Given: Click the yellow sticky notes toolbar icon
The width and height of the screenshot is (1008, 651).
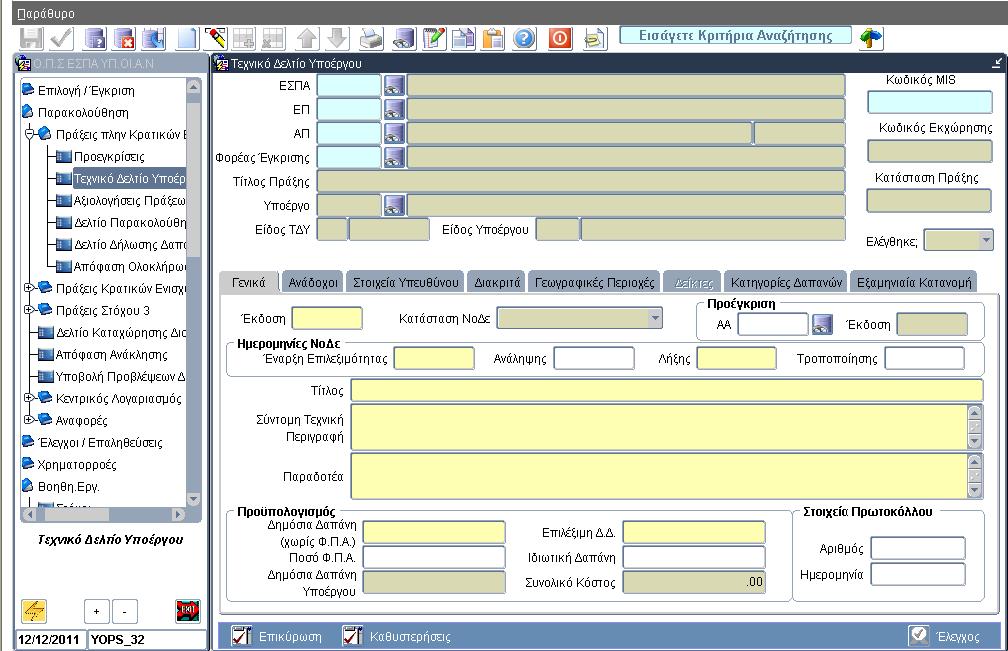Looking at the screenshot, I should click(x=595, y=39).
